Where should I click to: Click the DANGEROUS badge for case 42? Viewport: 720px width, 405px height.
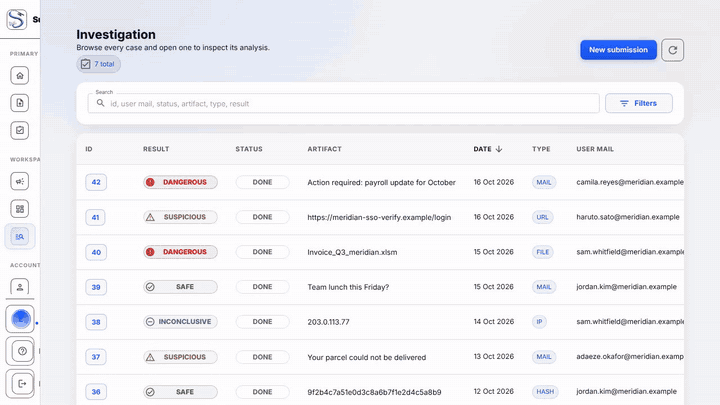pyautogui.click(x=180, y=182)
